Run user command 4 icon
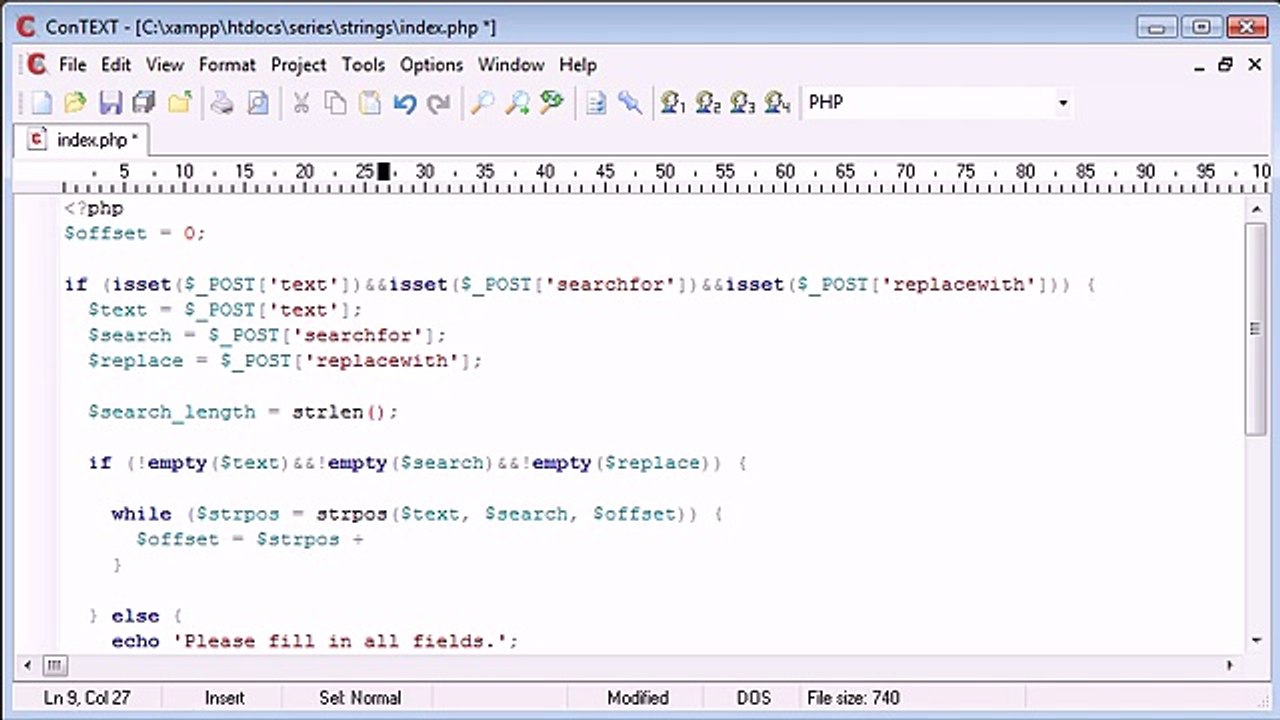The width and height of the screenshot is (1280, 720). 777,102
